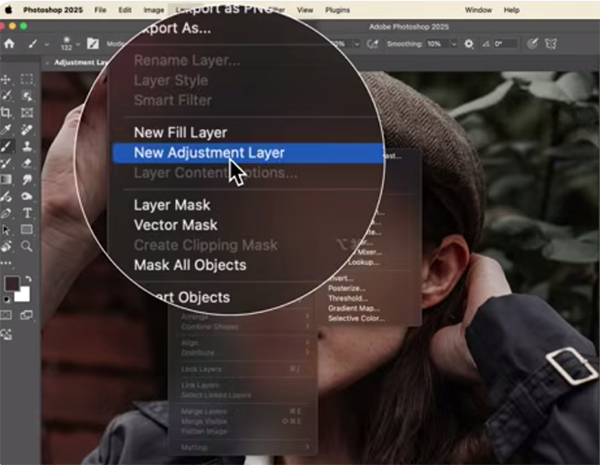This screenshot has height=465, width=600.
Task: Change screen mode icon in toolbar
Action: click(26, 315)
